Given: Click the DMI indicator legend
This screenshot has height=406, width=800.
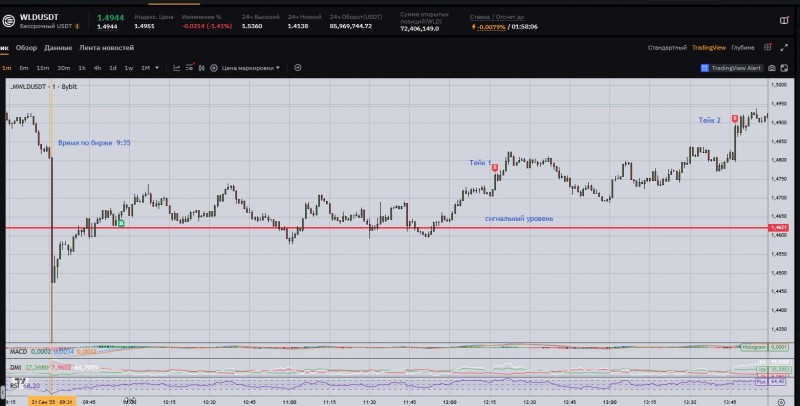Looking at the screenshot, I should pyautogui.click(x=54, y=367).
